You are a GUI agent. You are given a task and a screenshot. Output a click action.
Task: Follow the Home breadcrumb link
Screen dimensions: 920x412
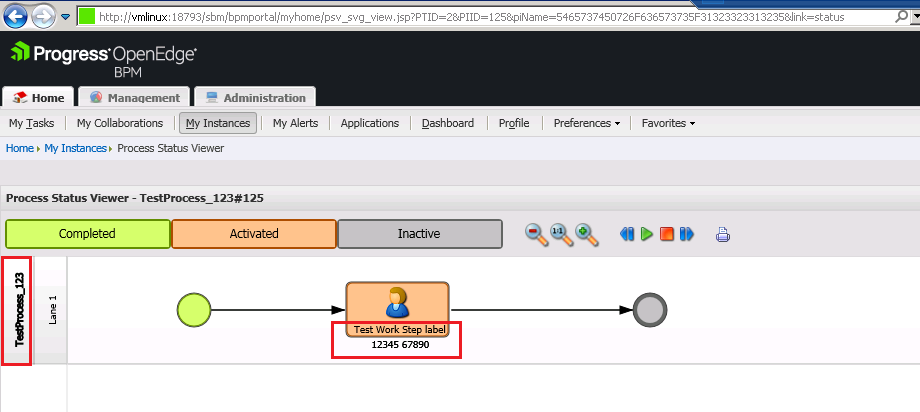[19, 148]
